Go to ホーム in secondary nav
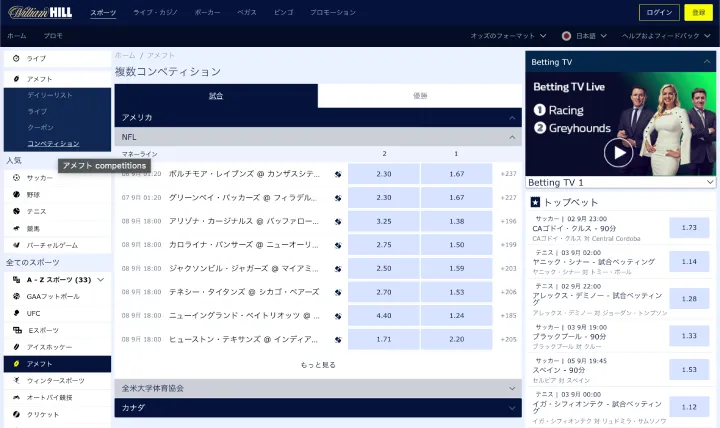The height and width of the screenshot is (428, 720). 17,36
